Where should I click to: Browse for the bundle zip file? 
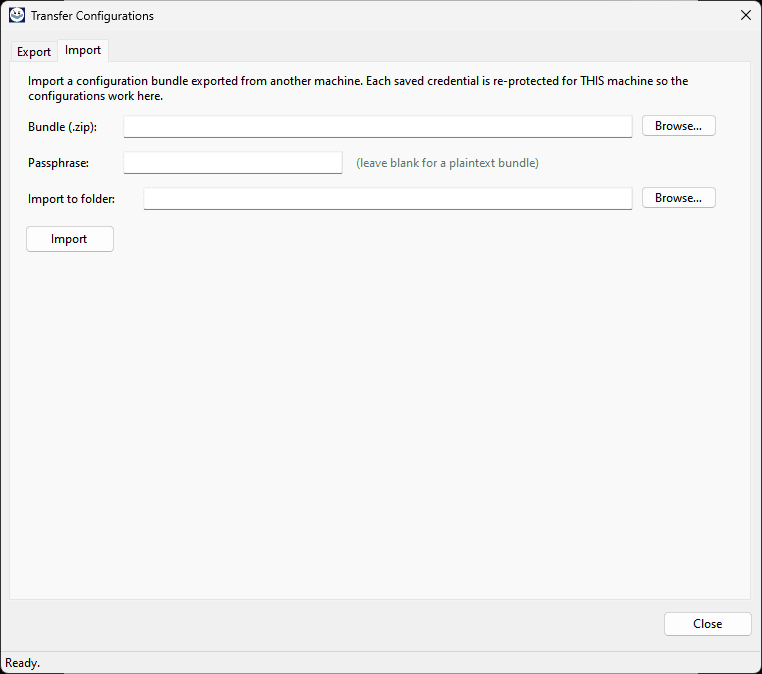click(678, 126)
